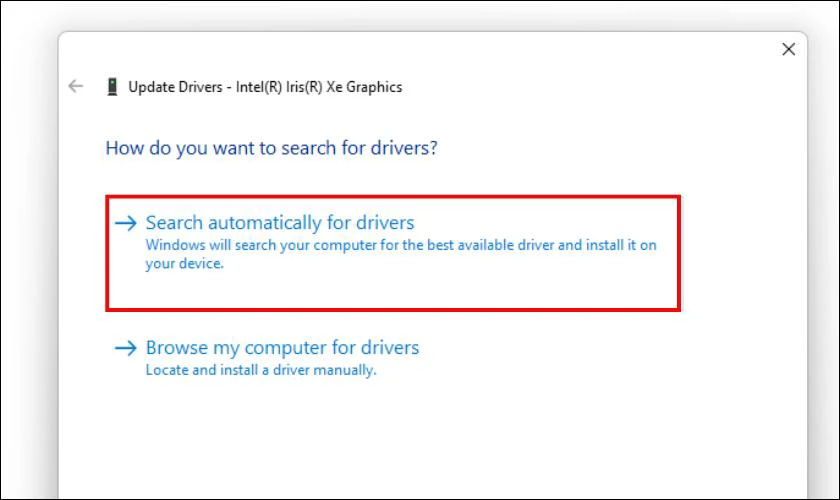
Task: Choose Search automatically for drivers
Action: coord(393,253)
